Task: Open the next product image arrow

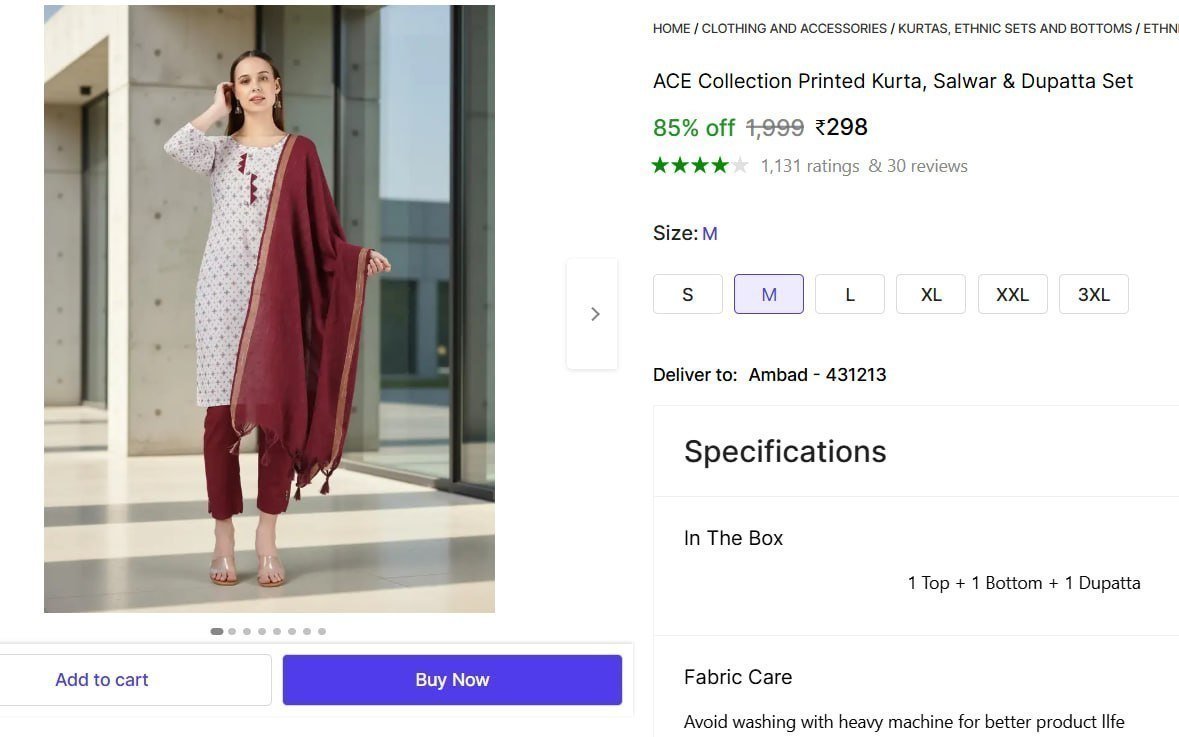Action: (594, 313)
